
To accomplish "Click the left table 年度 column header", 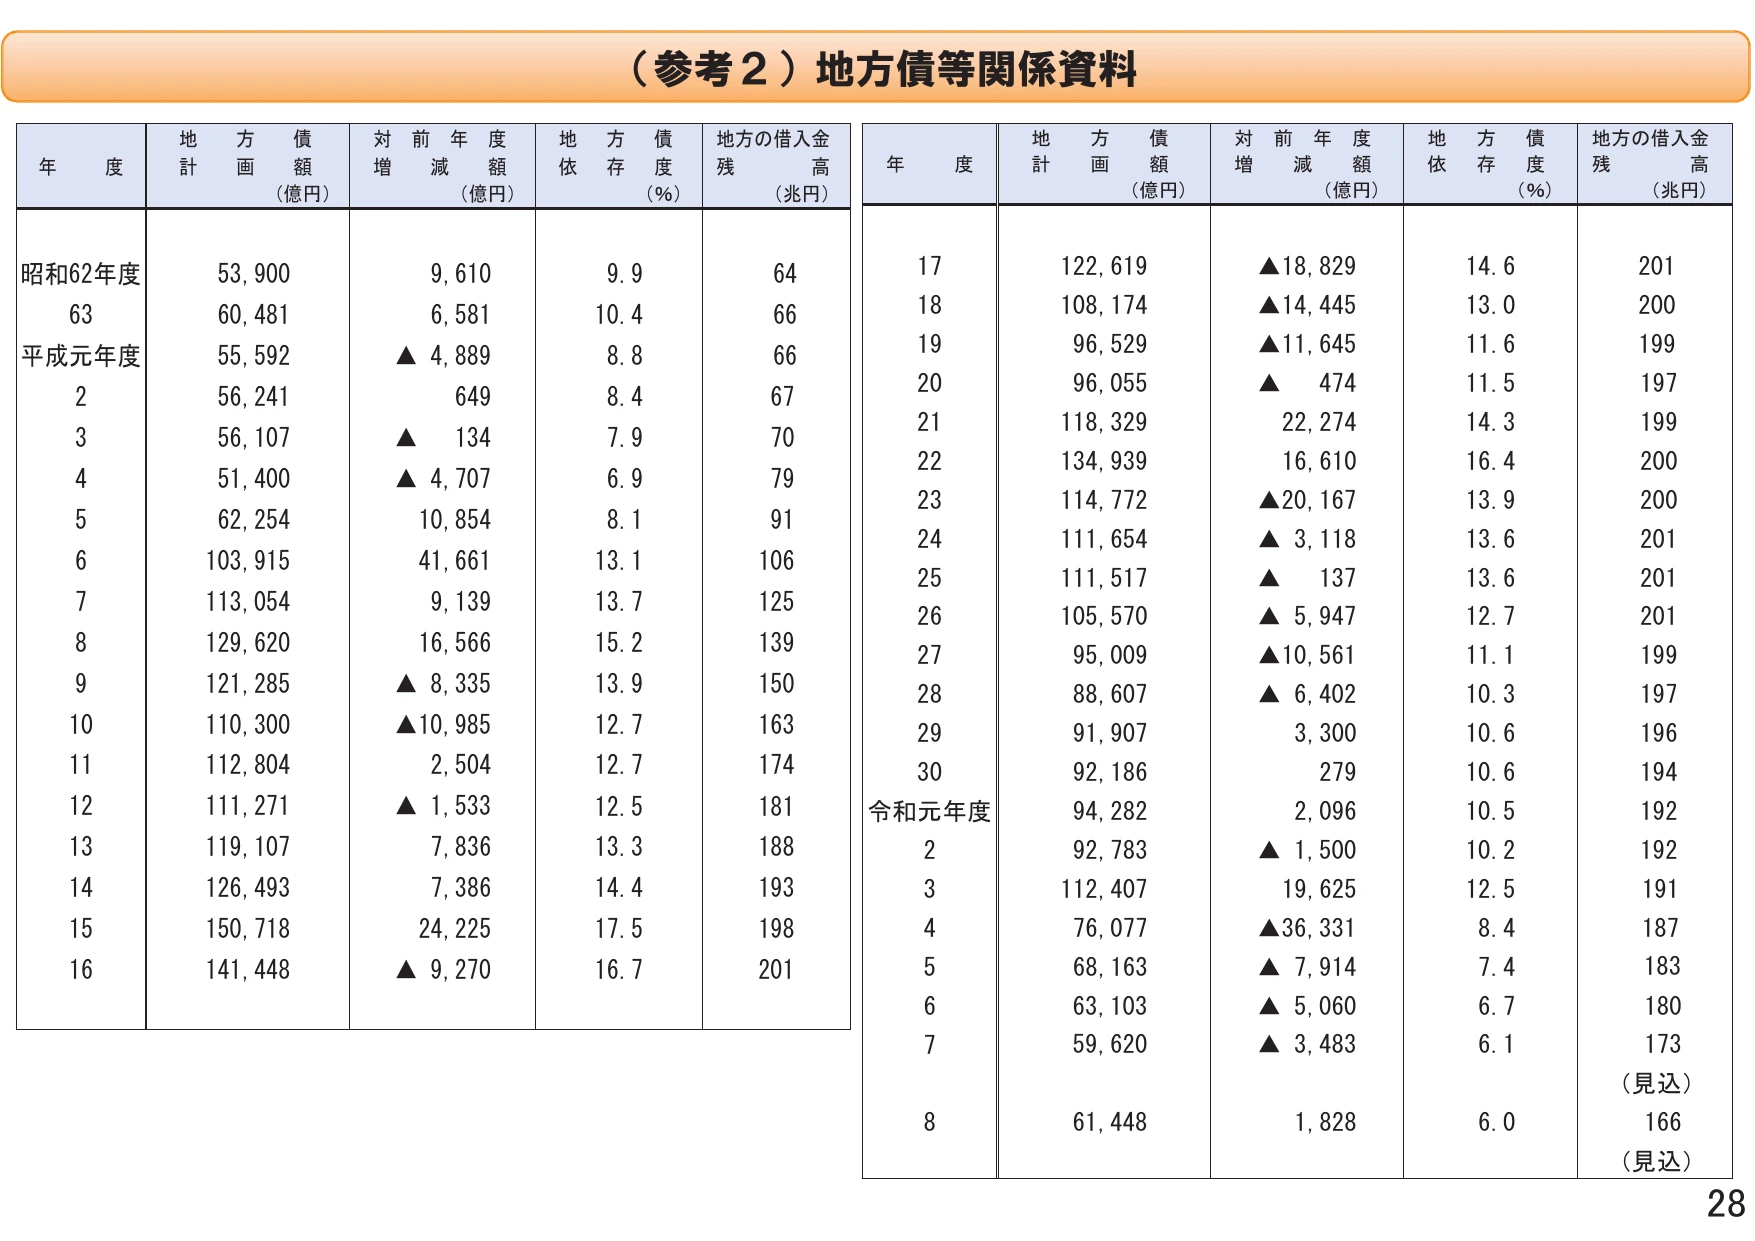I will coord(81,167).
